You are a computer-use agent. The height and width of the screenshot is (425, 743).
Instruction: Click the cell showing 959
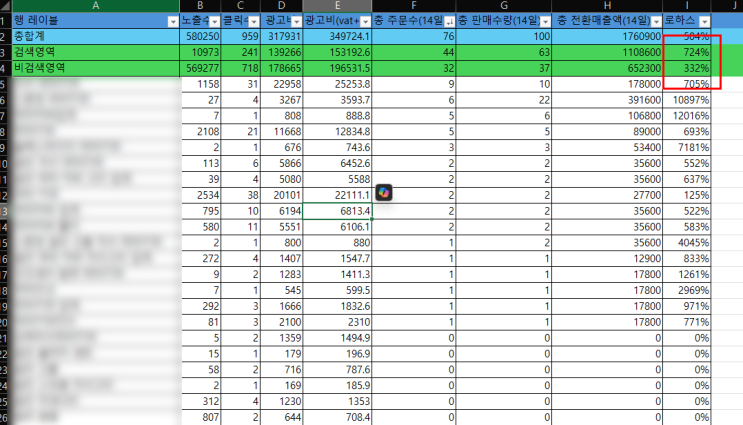pyautogui.click(x=240, y=36)
